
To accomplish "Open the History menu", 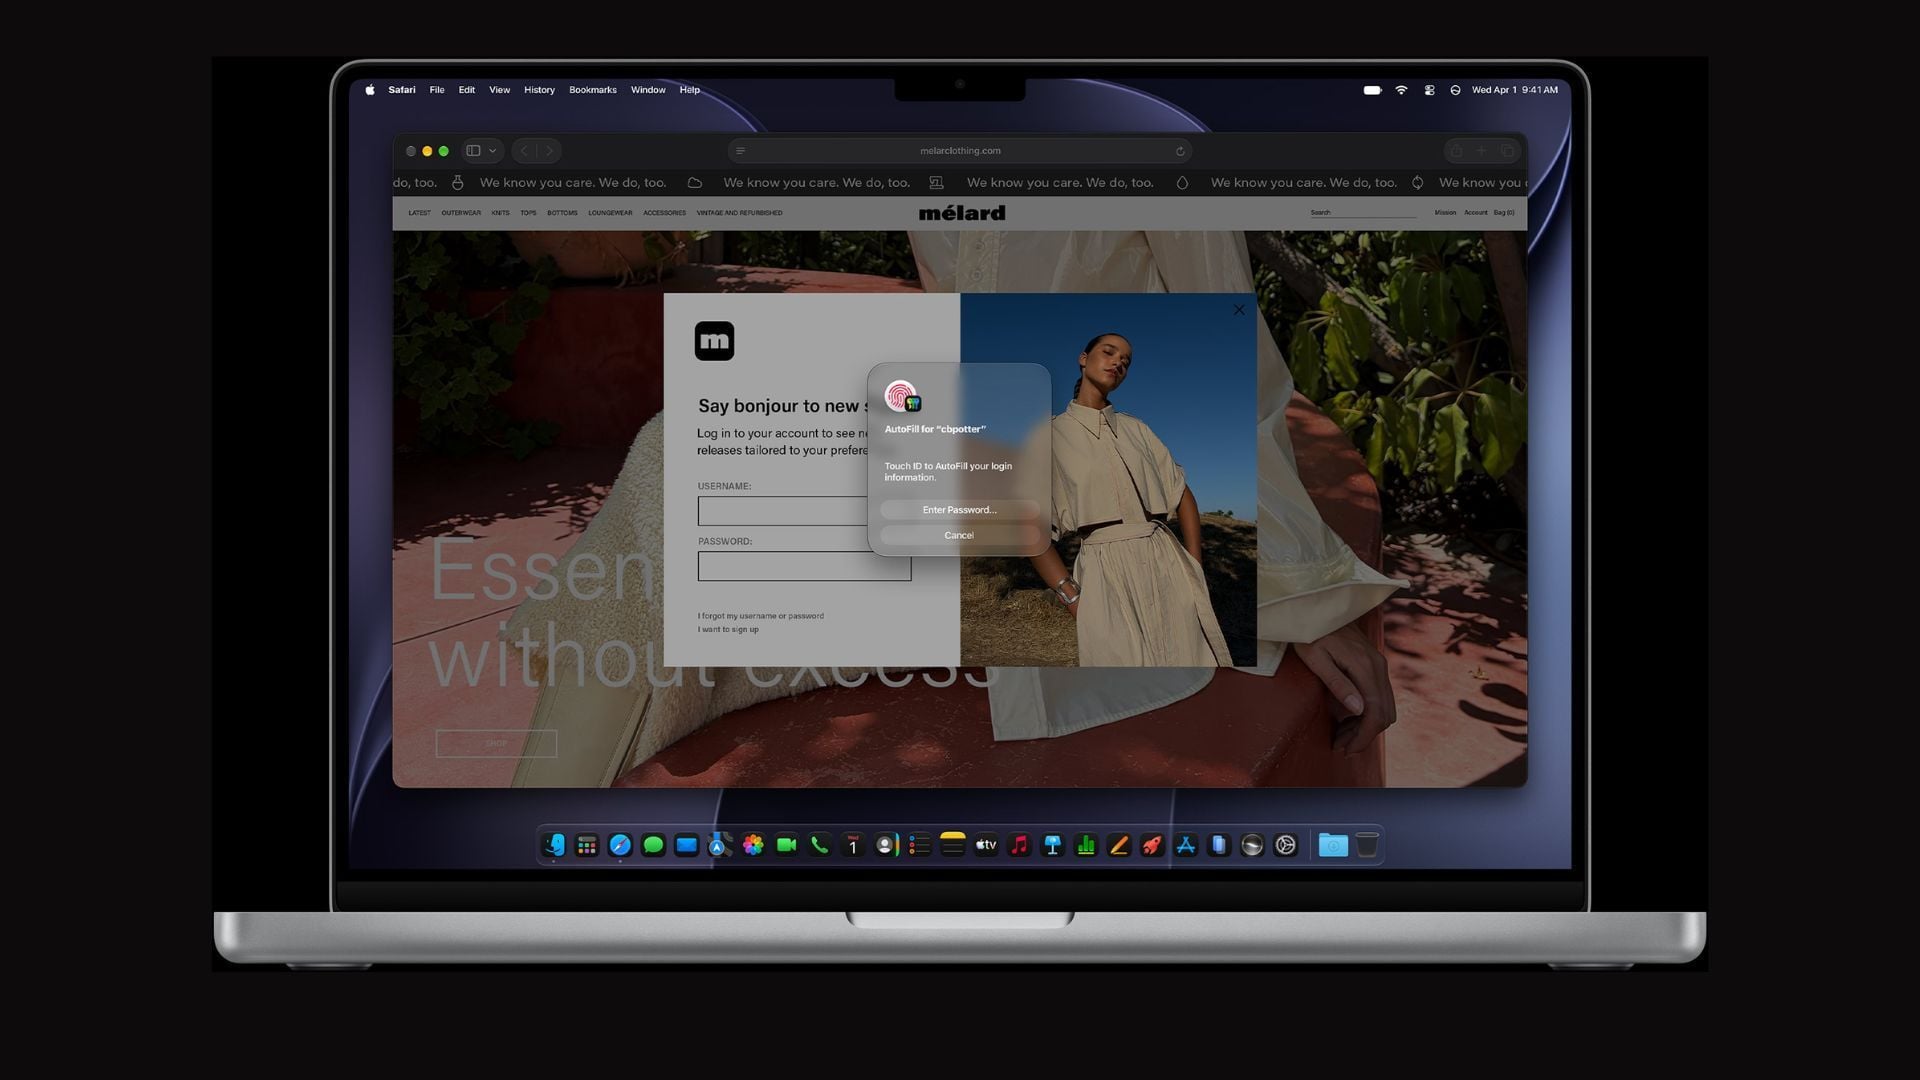I will [539, 90].
